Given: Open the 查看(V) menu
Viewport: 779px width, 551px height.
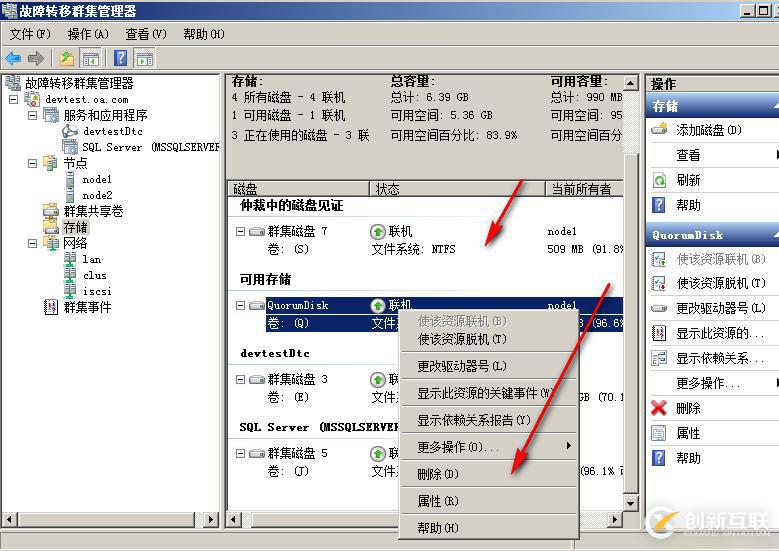Looking at the screenshot, I should pyautogui.click(x=146, y=34).
